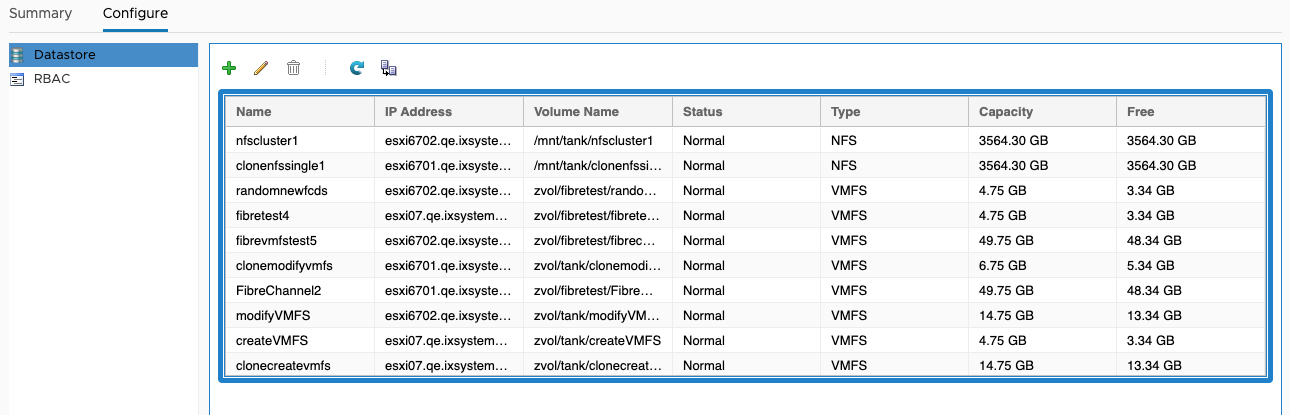Viewport: 1290px width, 415px height.
Task: Click the IP Address column header
Action: coord(418,112)
